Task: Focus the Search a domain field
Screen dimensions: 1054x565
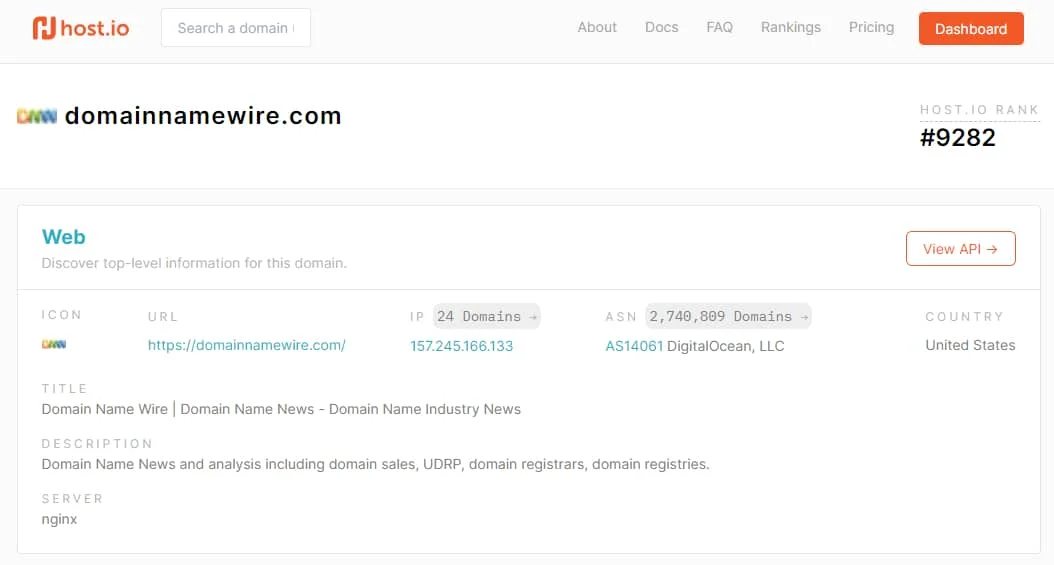Action: (x=236, y=28)
